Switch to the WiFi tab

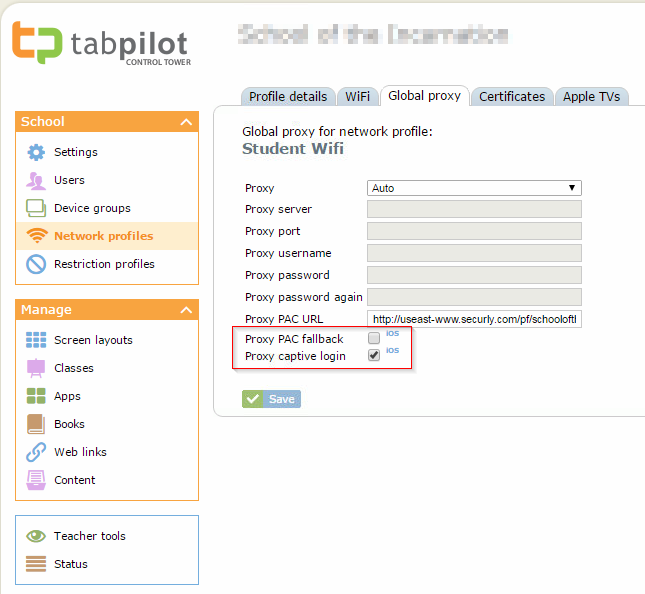[x=357, y=97]
